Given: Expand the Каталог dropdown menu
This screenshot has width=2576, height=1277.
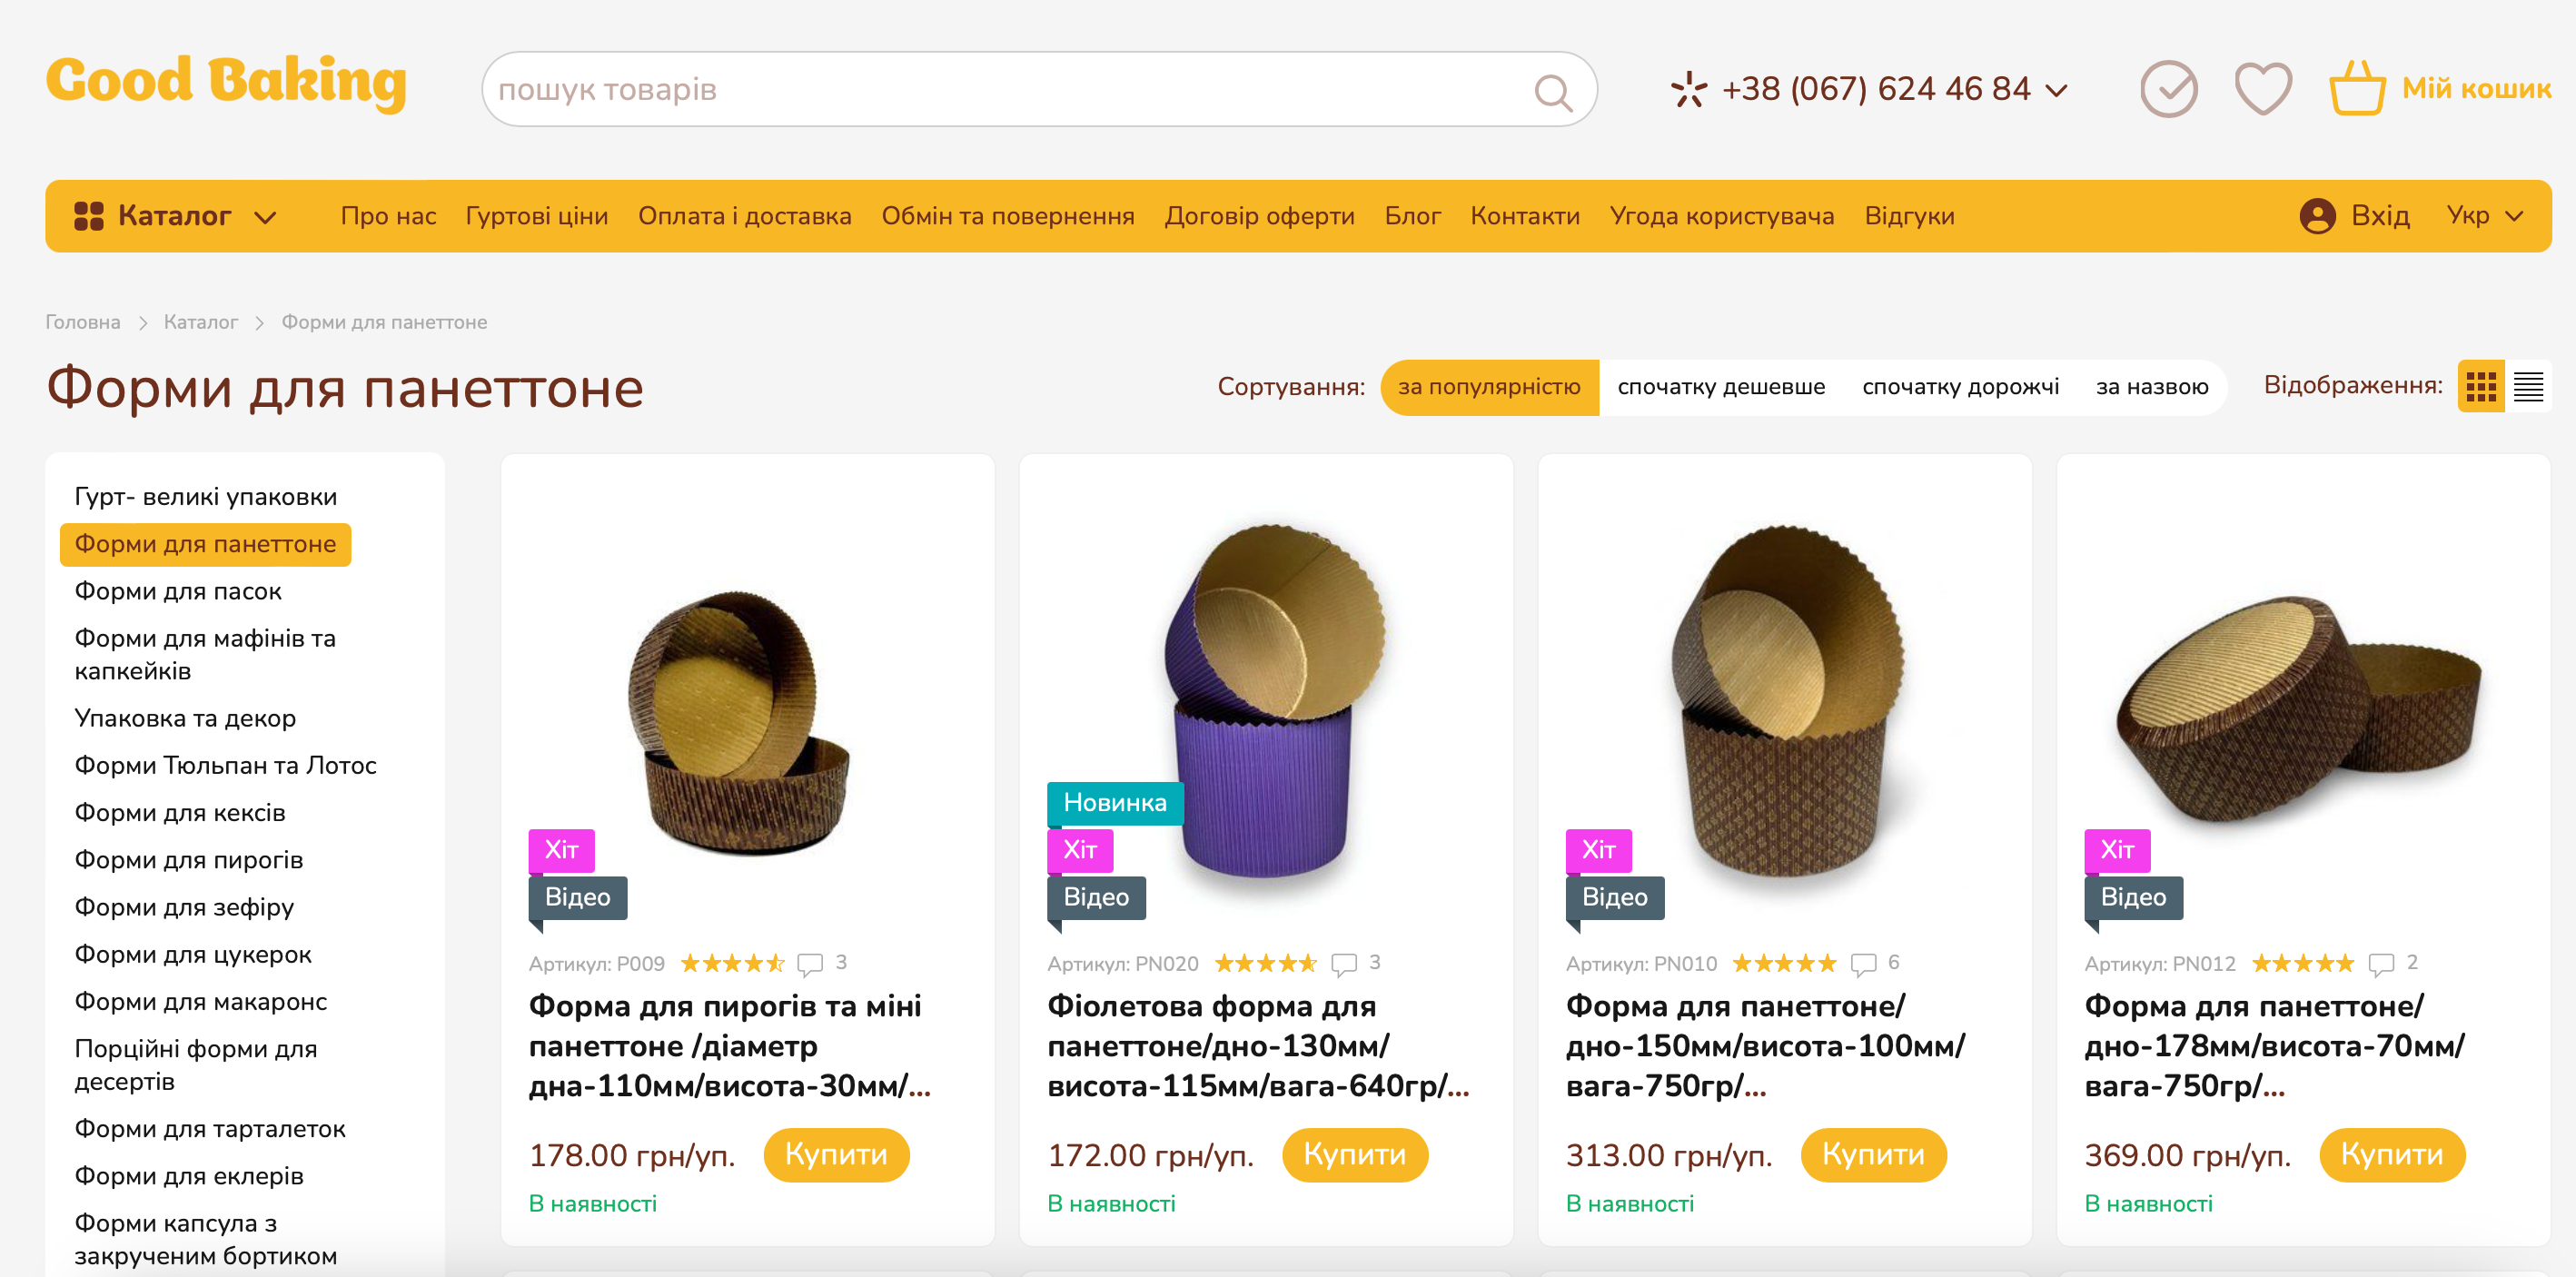Looking at the screenshot, I should (x=175, y=216).
